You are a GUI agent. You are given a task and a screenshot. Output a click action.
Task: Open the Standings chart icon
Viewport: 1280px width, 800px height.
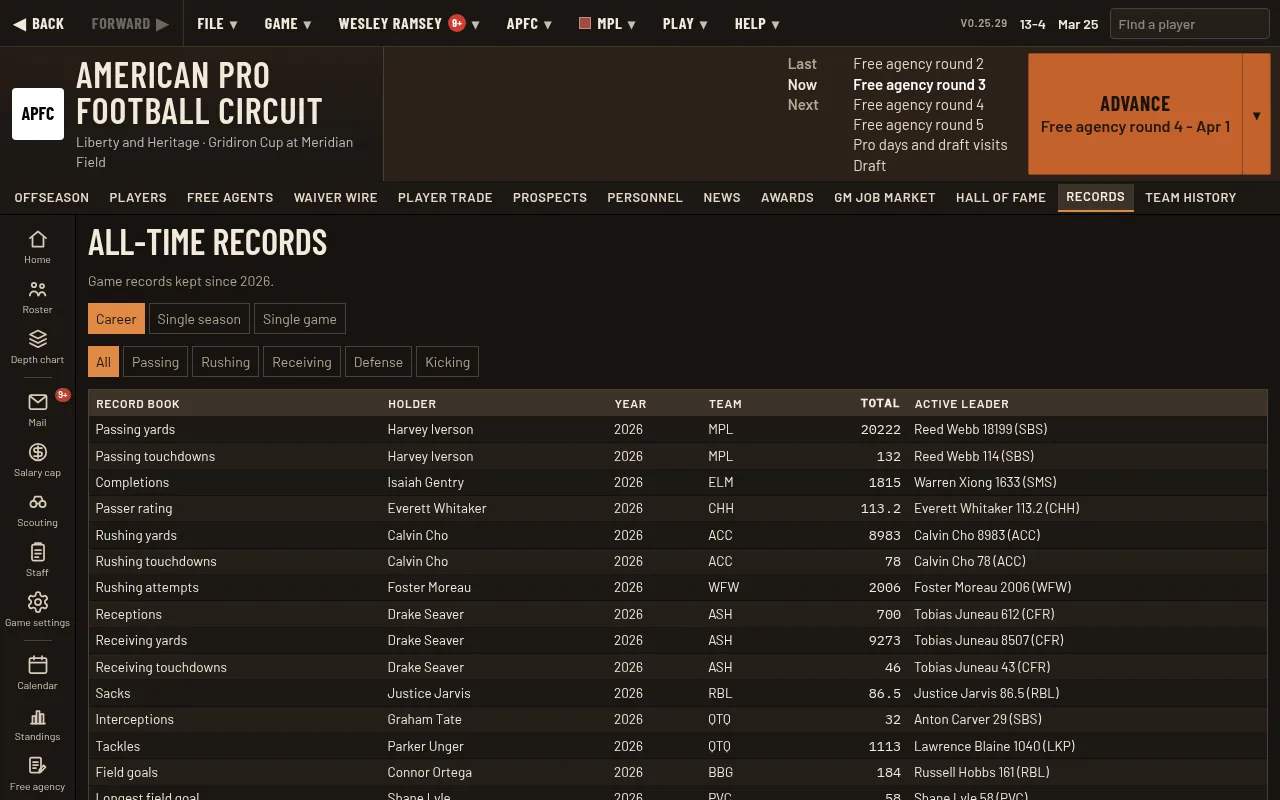pos(37,723)
